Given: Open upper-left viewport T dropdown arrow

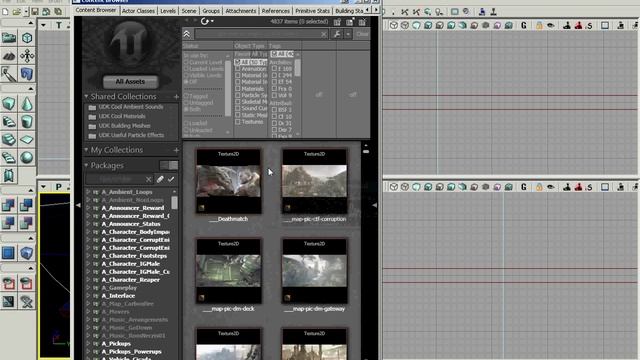Looking at the screenshot, I should point(43,25).
